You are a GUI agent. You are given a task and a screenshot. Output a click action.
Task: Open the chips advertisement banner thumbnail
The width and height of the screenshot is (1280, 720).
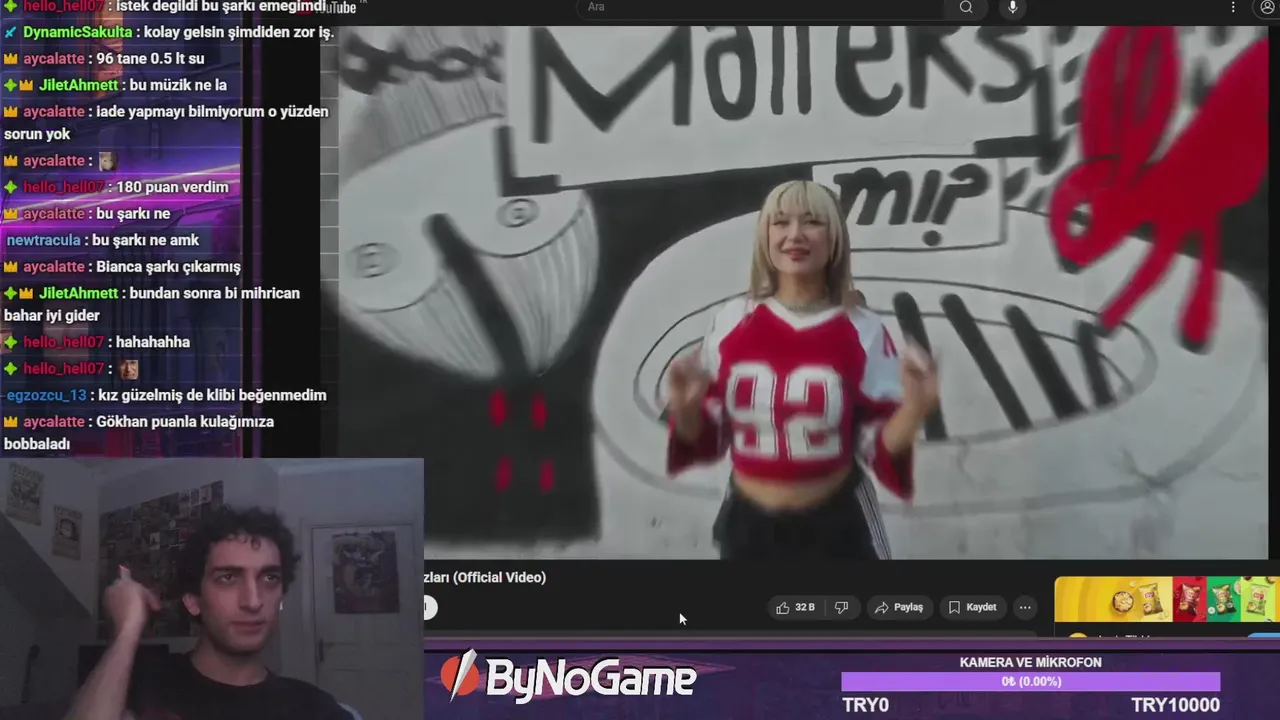tap(1167, 599)
